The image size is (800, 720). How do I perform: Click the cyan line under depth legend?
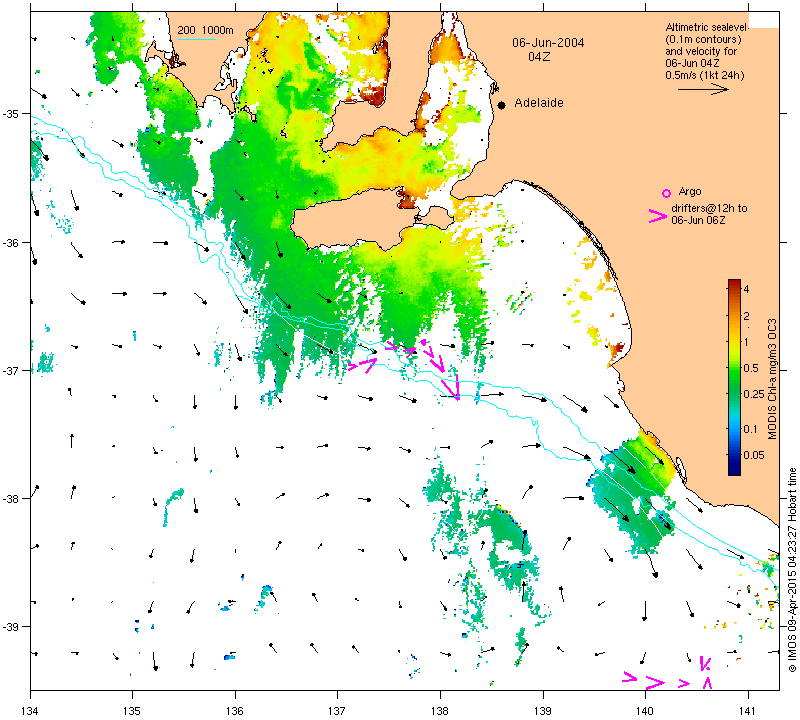click(x=196, y=39)
